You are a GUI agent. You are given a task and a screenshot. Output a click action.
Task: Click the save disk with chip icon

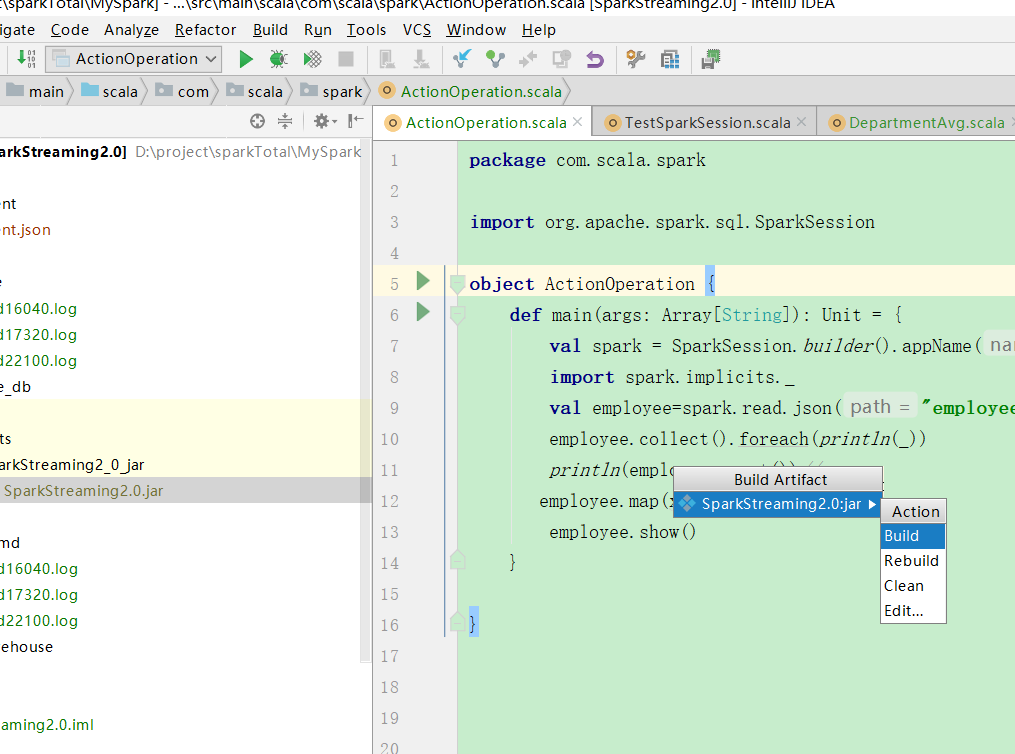click(711, 59)
